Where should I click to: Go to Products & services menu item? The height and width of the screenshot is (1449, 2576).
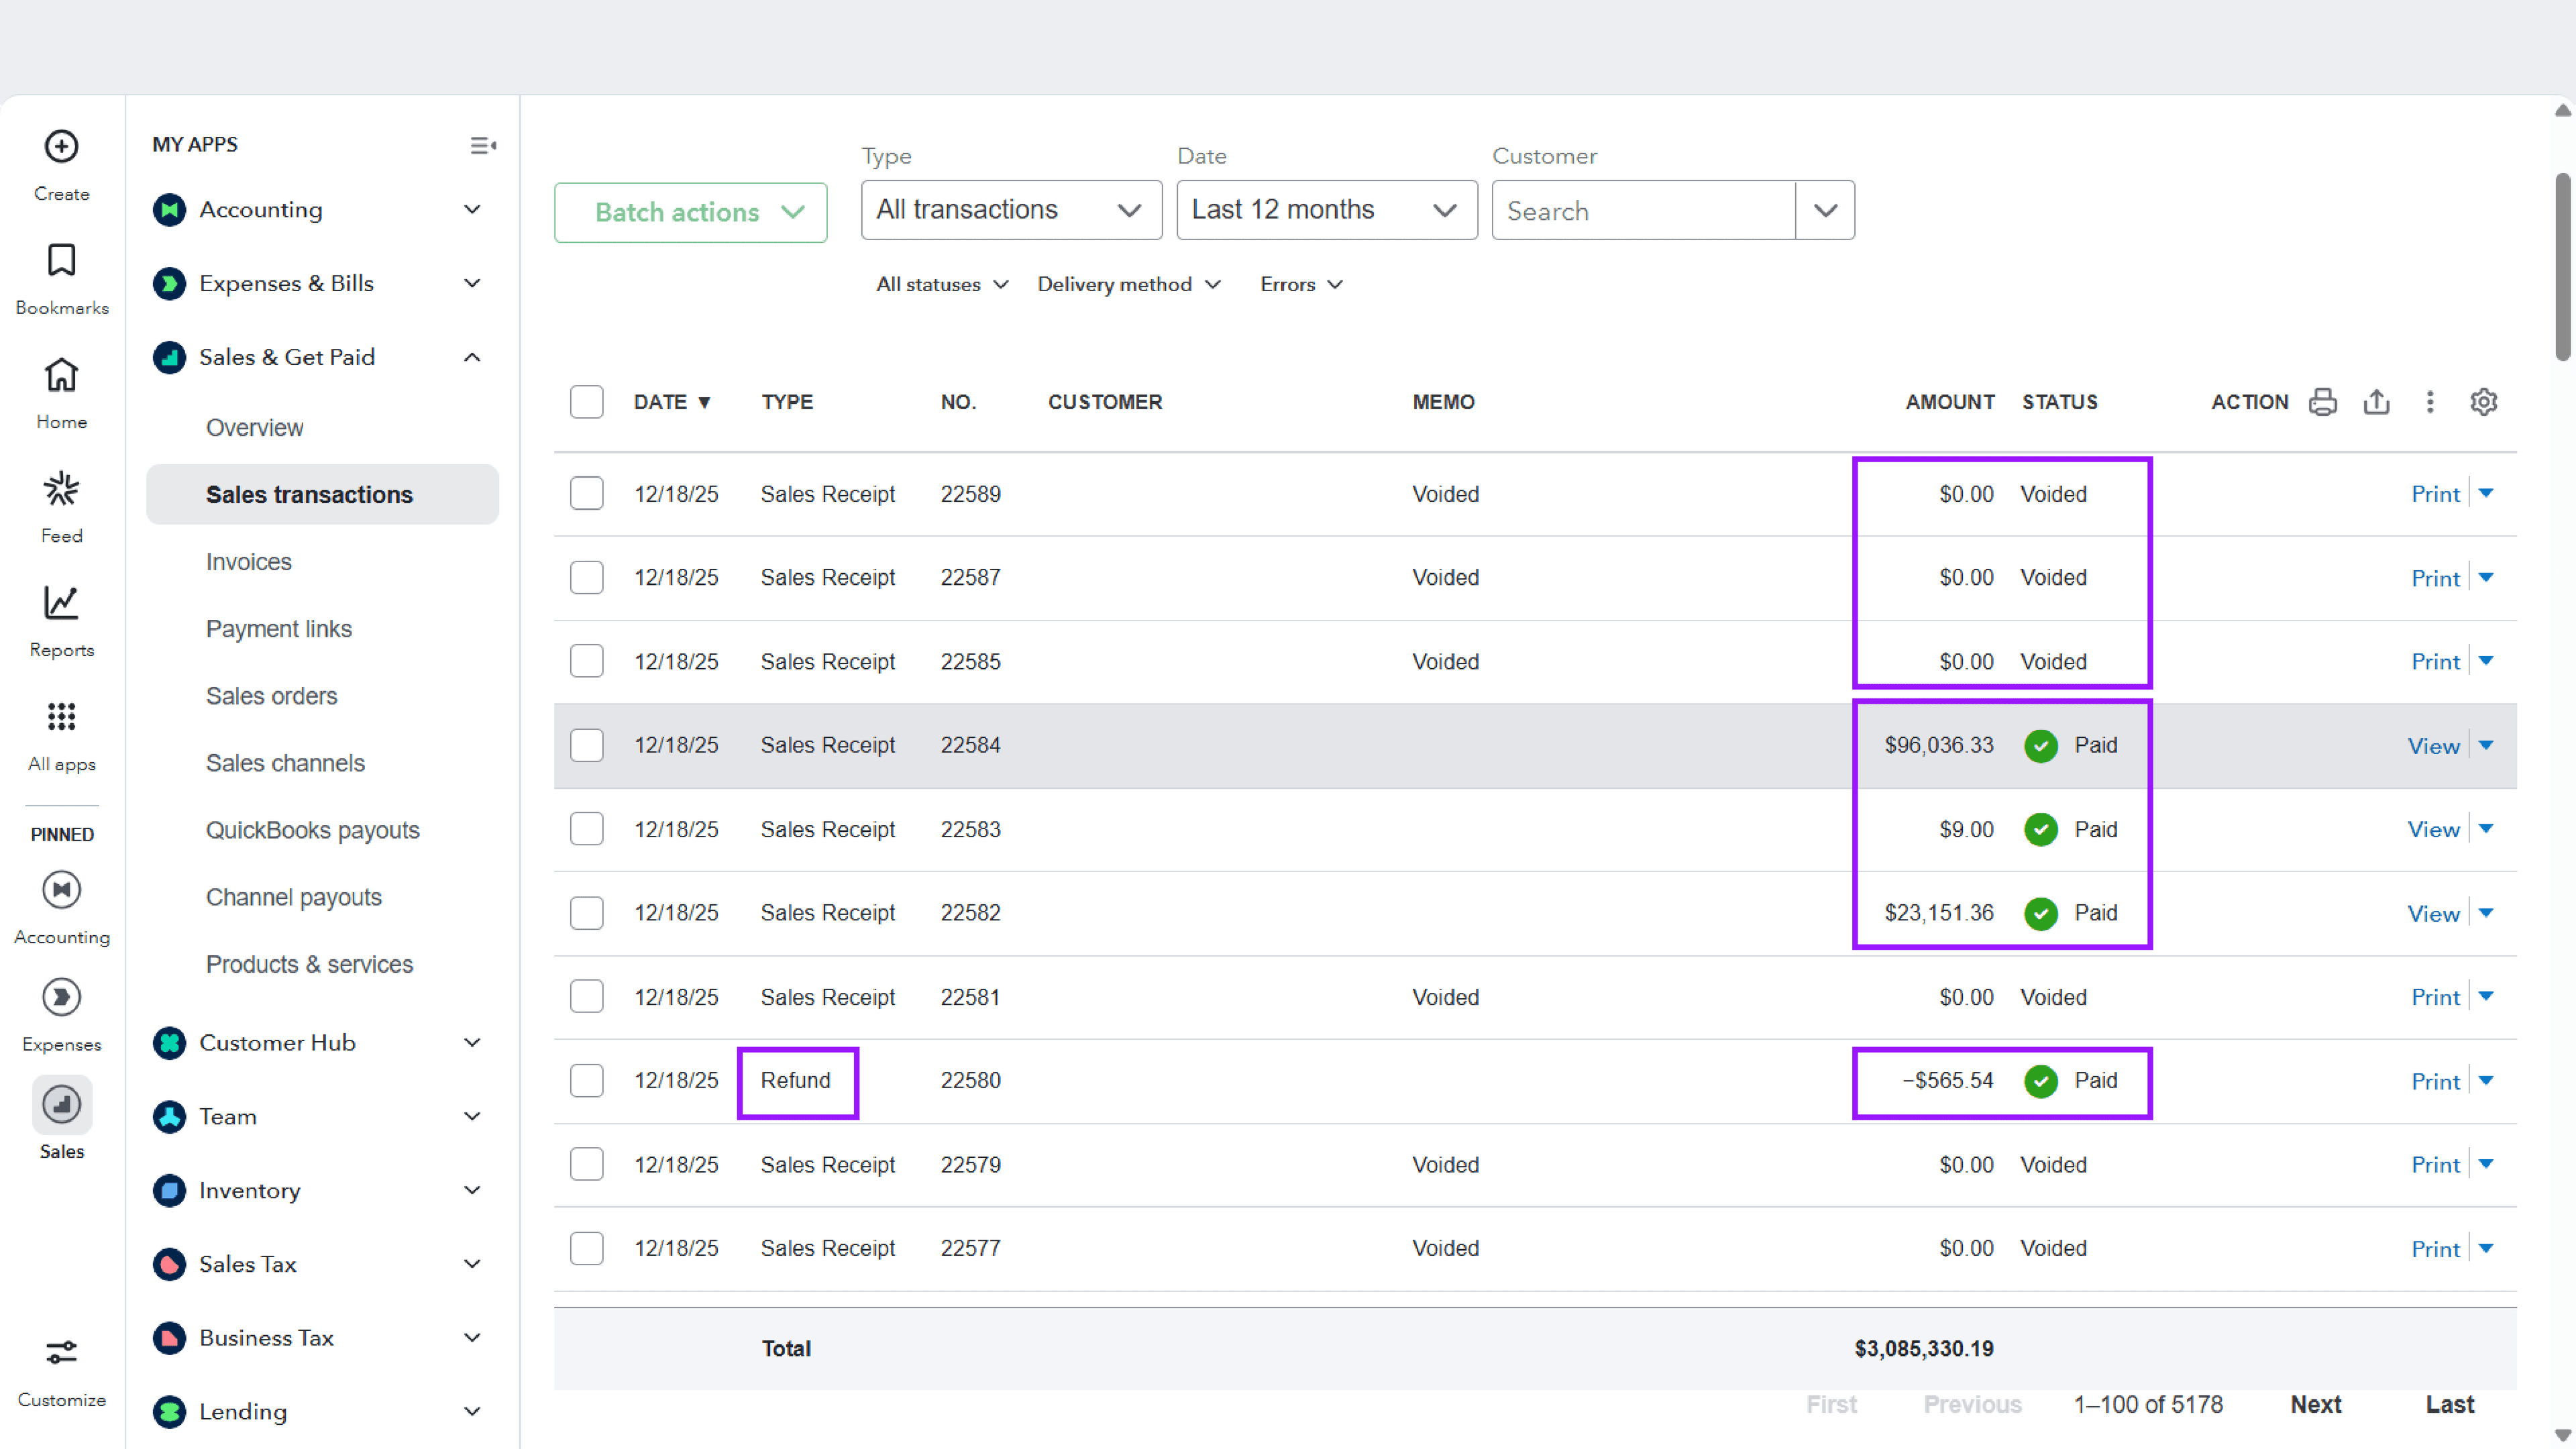309,964
